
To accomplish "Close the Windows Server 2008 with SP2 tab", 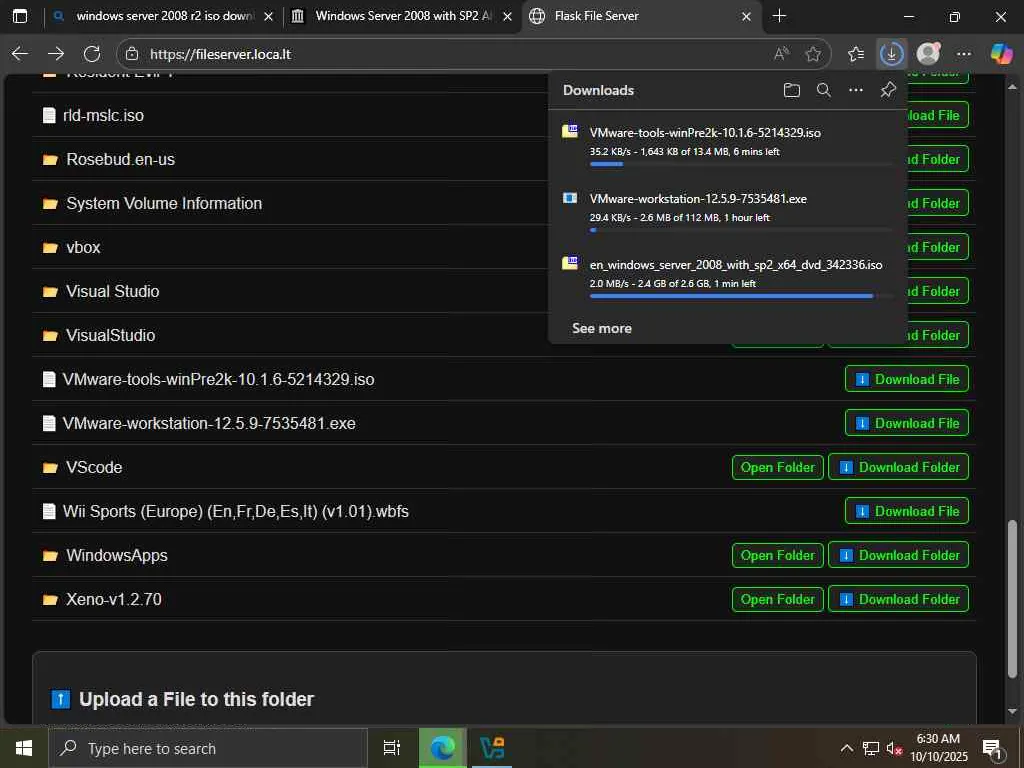I will click(507, 16).
